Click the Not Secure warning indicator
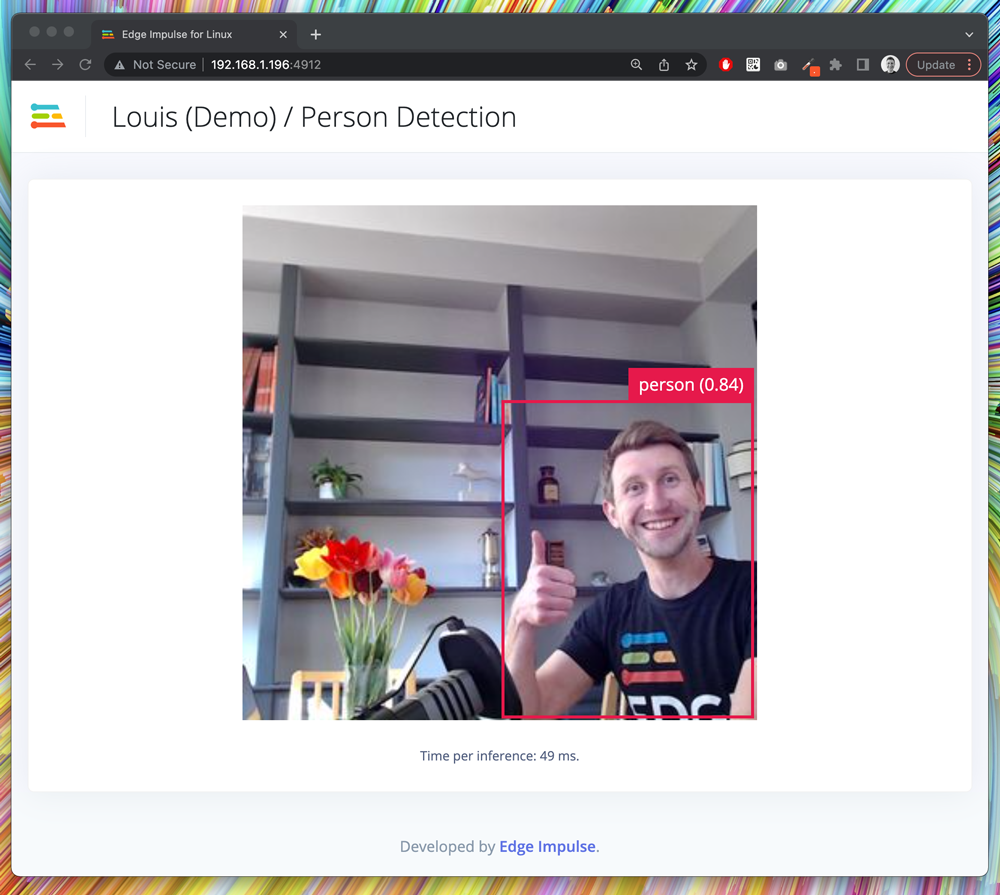 click(x=156, y=65)
